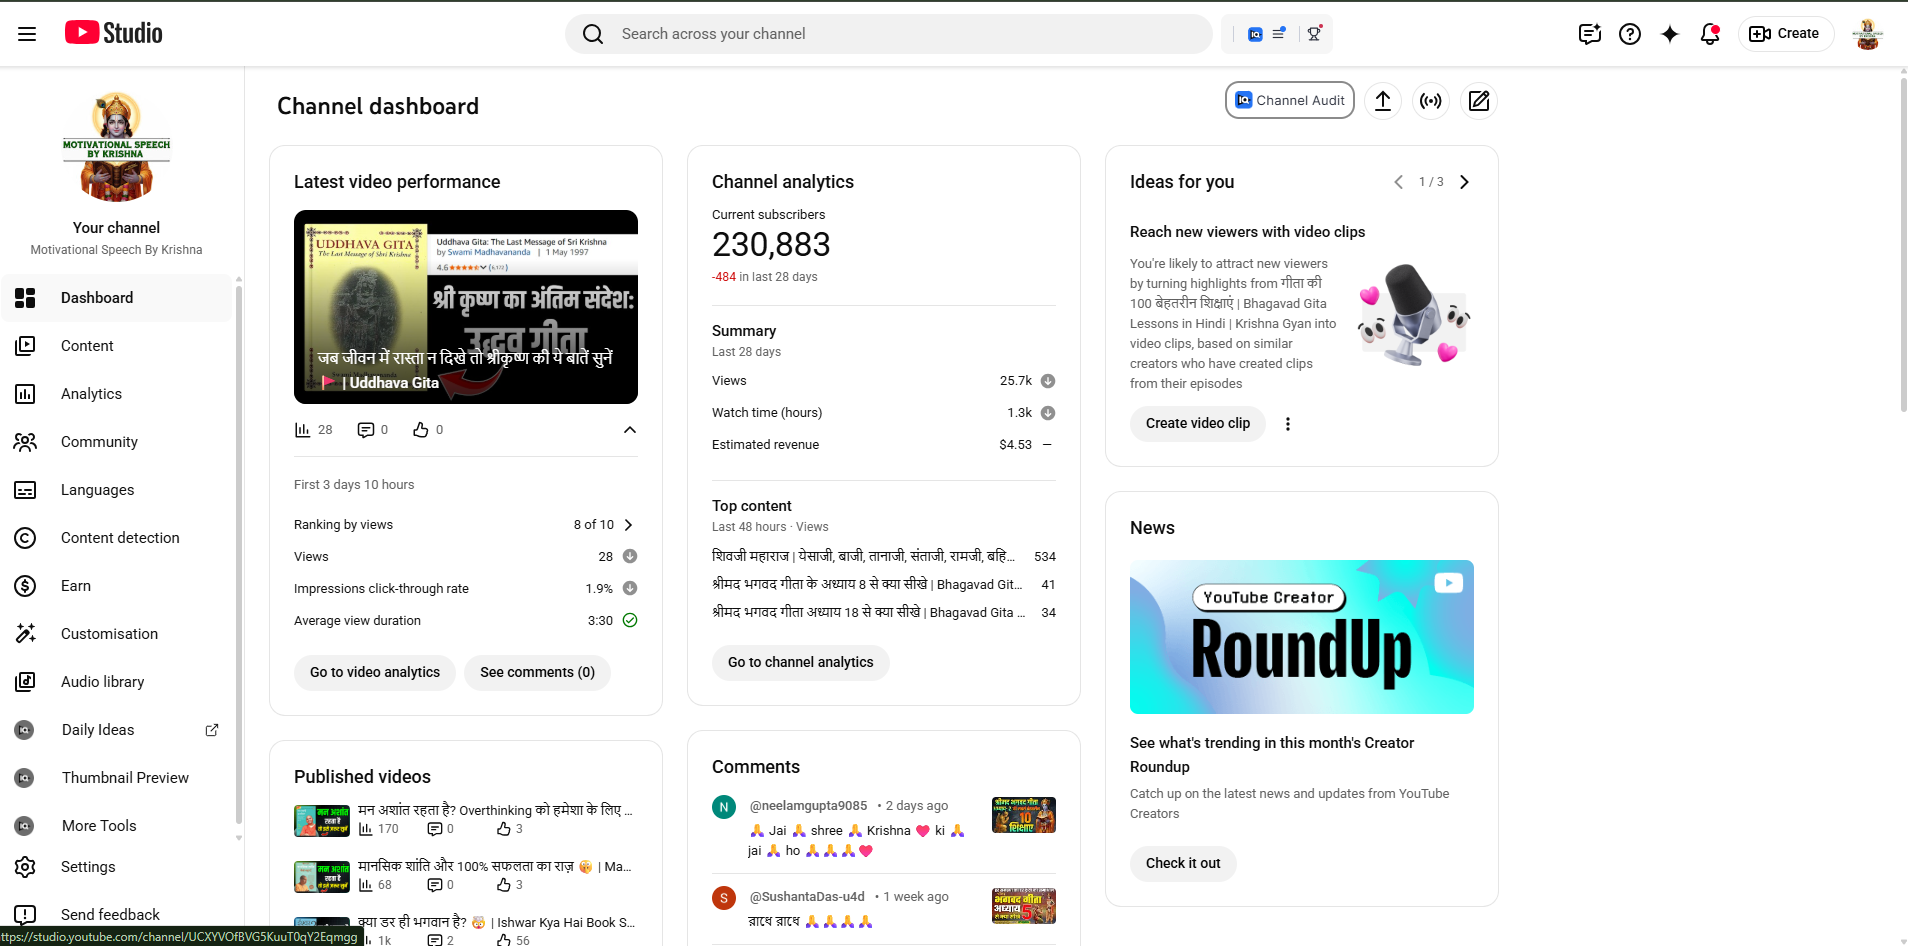Viewport: 1908px width, 946px height.
Task: Open the Uddhava Gita video thumbnail
Action: (465, 307)
